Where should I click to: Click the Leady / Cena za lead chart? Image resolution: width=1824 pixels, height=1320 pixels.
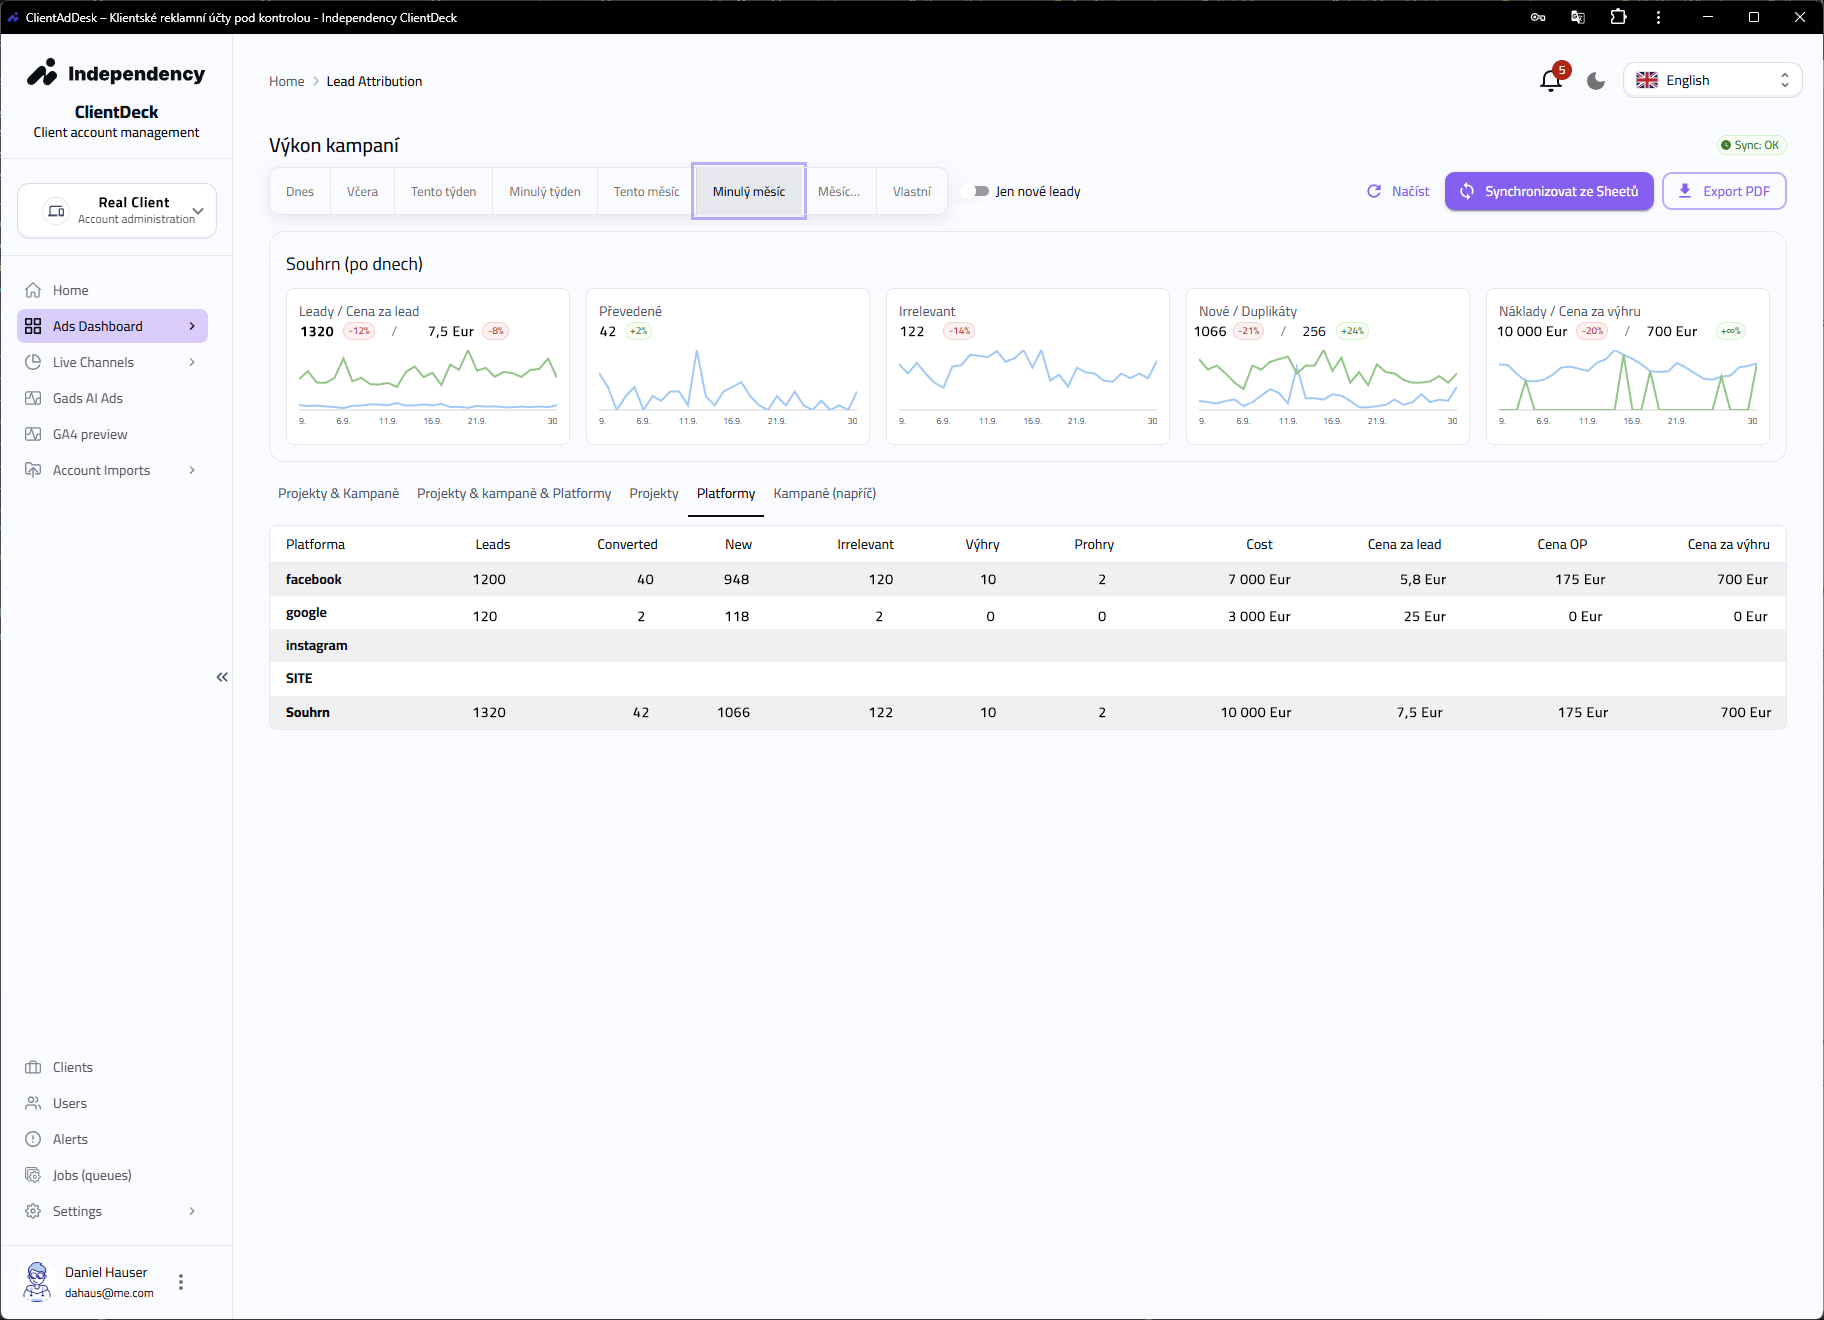point(428,380)
